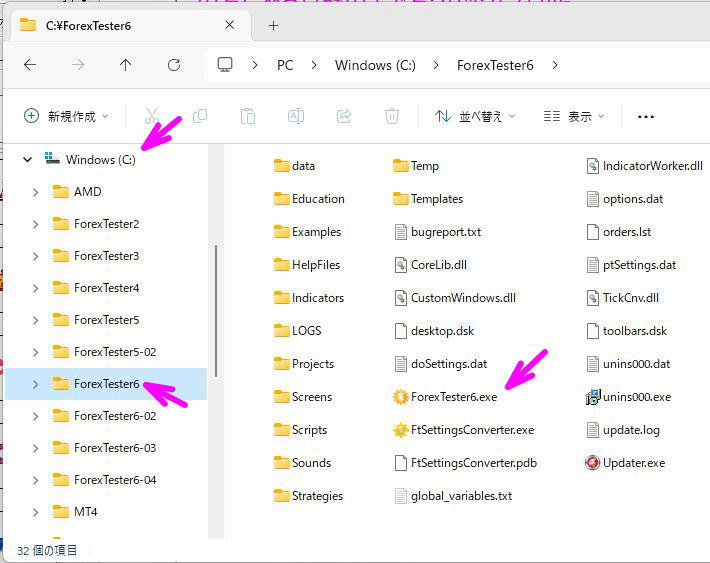This screenshot has height=563, width=710.
Task: Open the 表示 view dropdown
Action: click(x=573, y=116)
